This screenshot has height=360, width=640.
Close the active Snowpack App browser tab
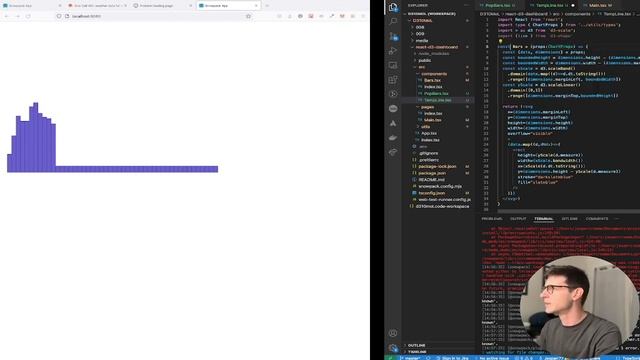(x=256, y=6)
